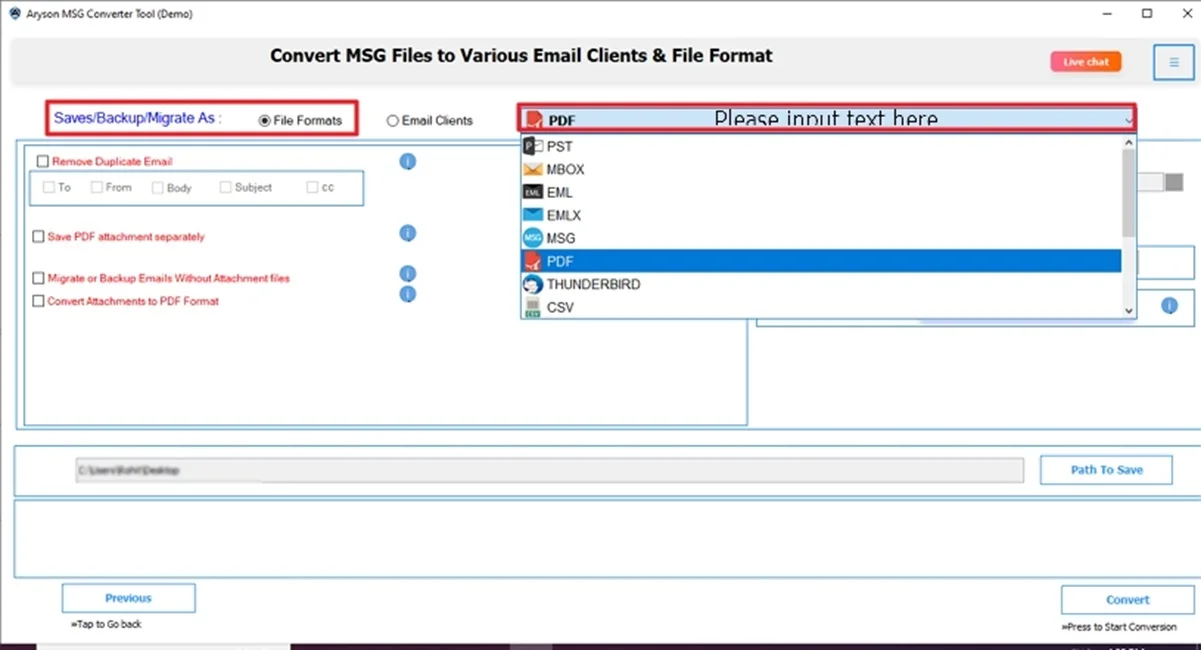Tick the From checkbox
Viewport: 1201px width, 650px height.
coord(97,187)
